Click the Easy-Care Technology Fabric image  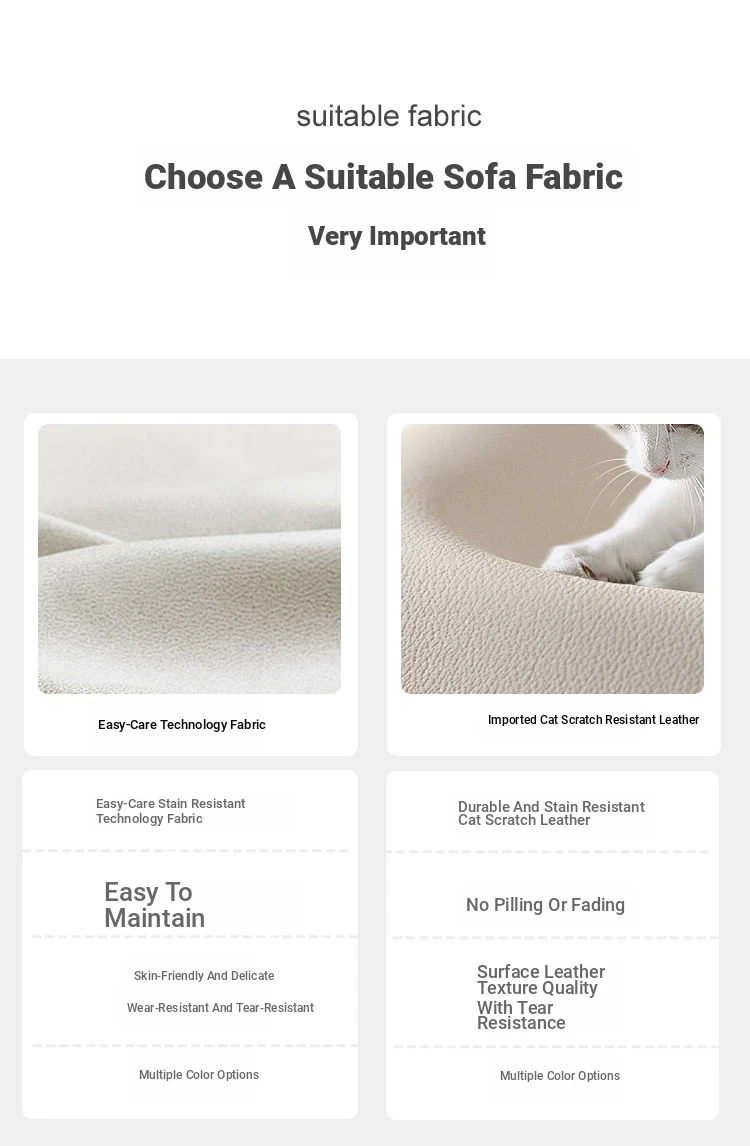pyautogui.click(x=189, y=558)
